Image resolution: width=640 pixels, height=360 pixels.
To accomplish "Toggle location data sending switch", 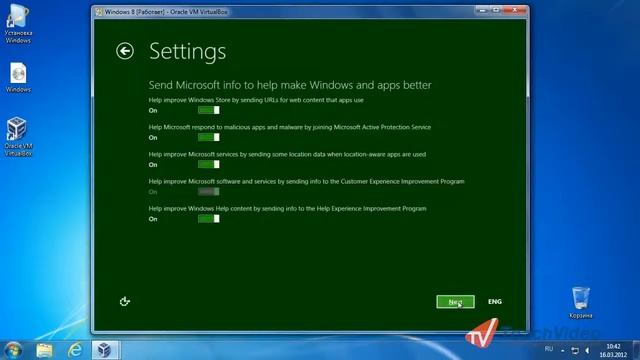I will tap(209, 164).
